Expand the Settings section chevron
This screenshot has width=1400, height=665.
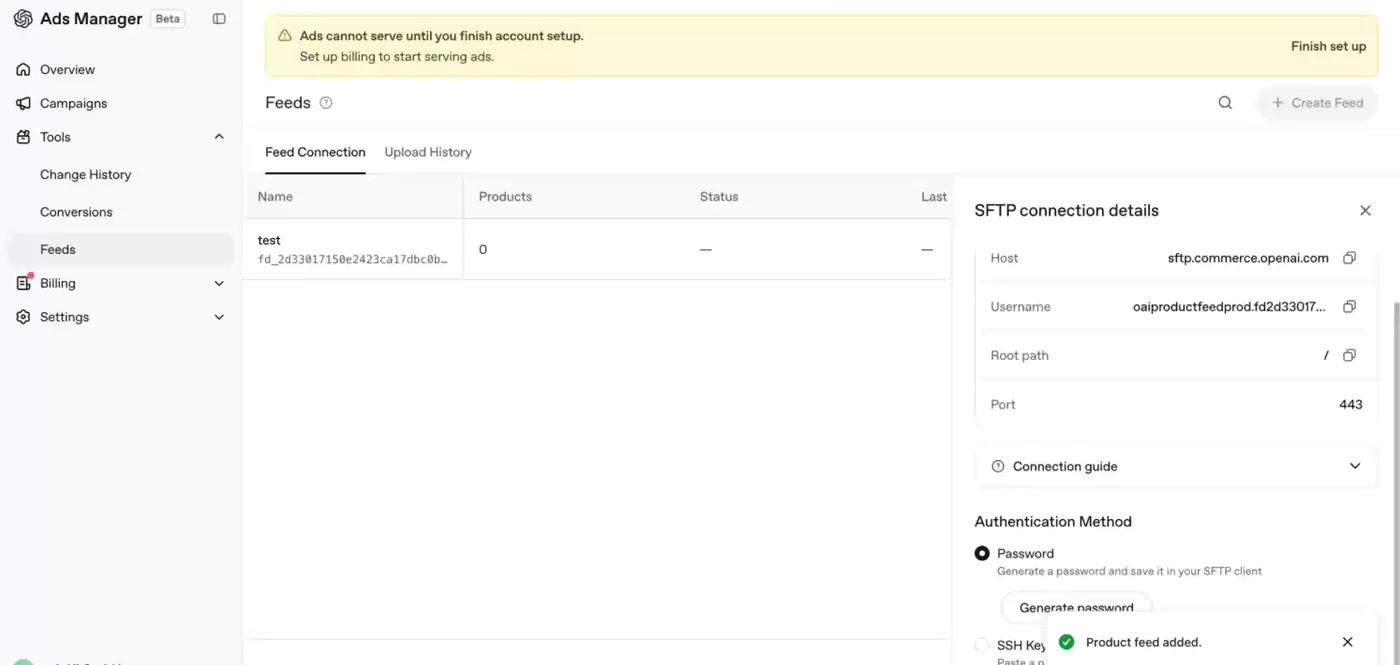click(x=219, y=317)
